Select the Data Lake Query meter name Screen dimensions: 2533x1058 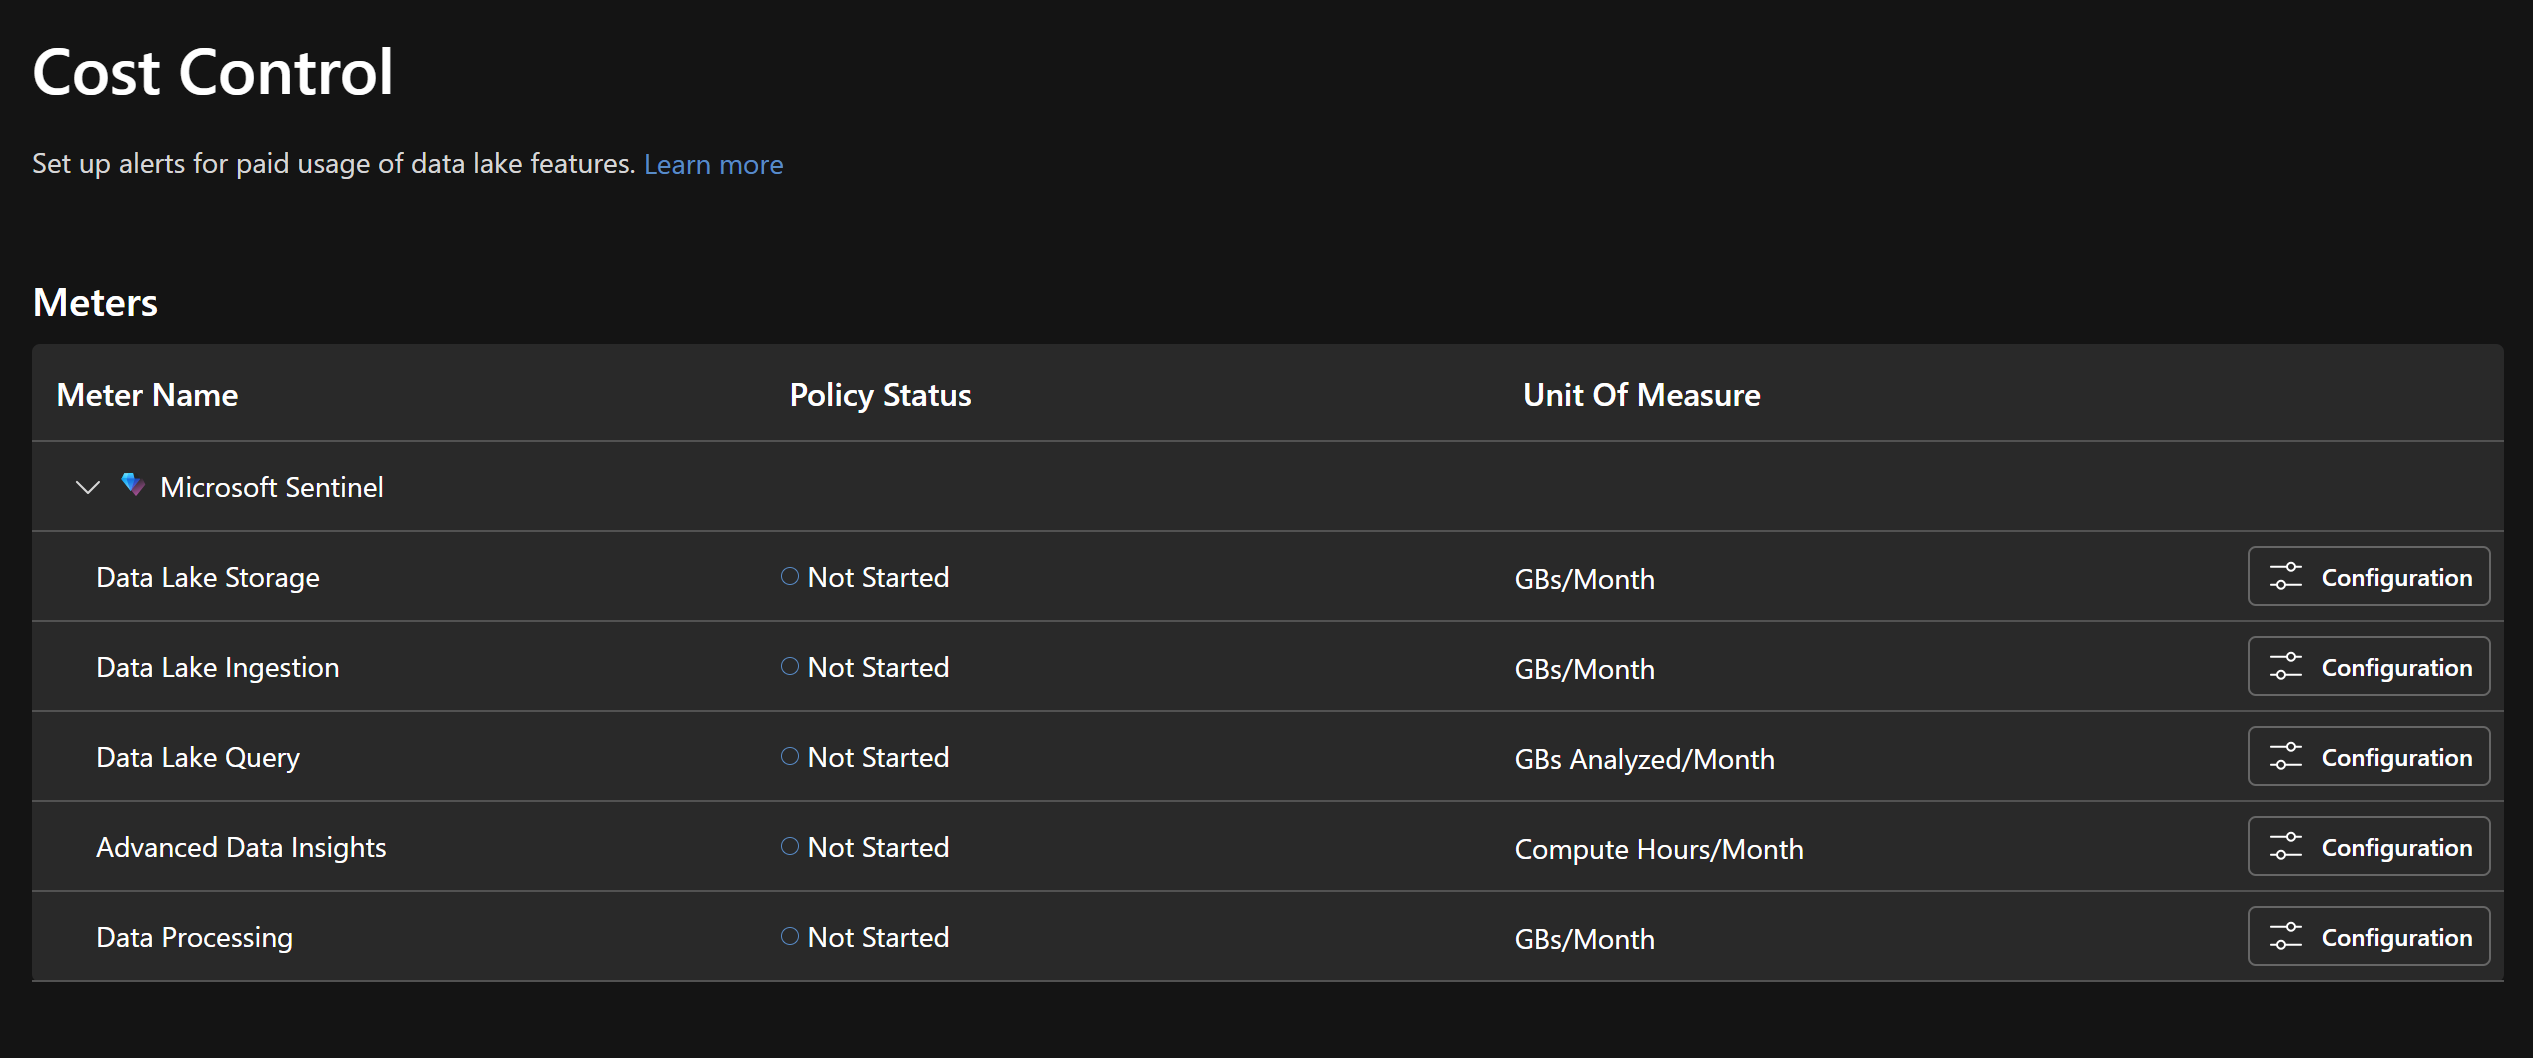point(198,757)
